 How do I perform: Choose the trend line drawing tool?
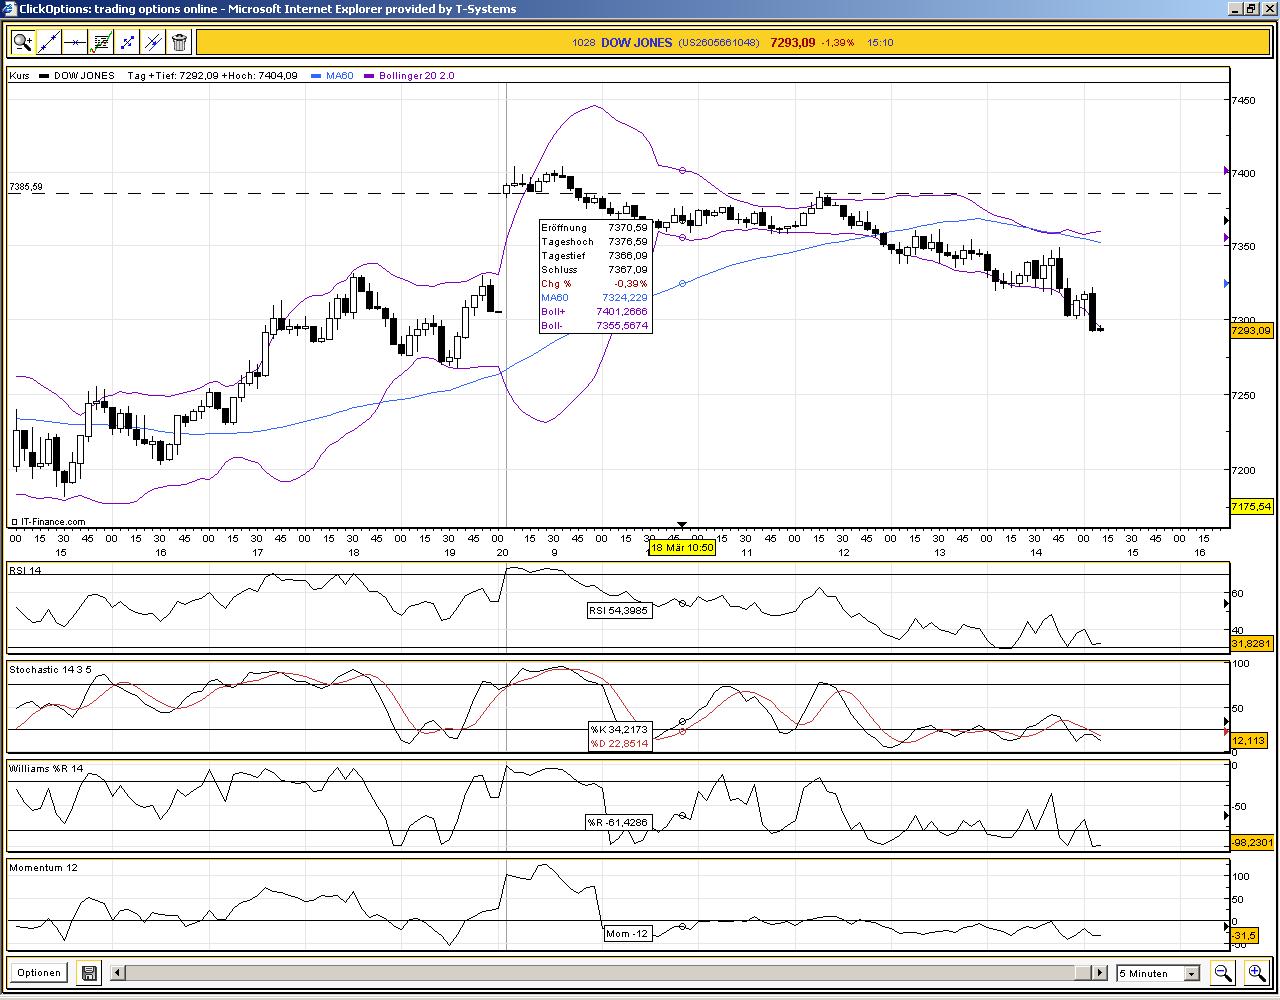(48, 42)
